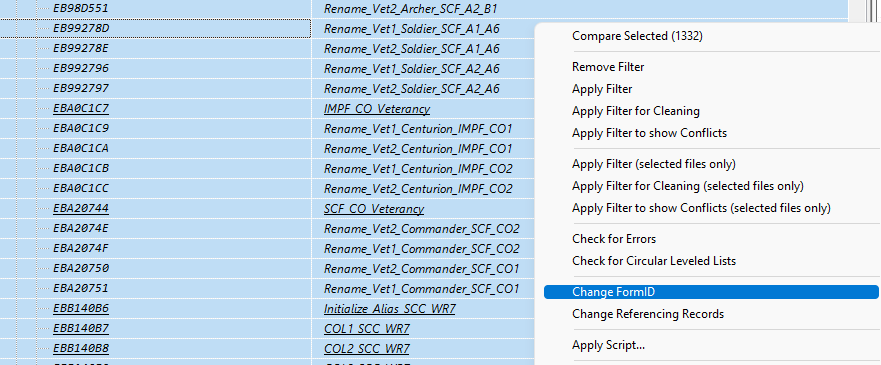Select tree row EBA0C1CA
881x365 pixels.
pos(81,148)
